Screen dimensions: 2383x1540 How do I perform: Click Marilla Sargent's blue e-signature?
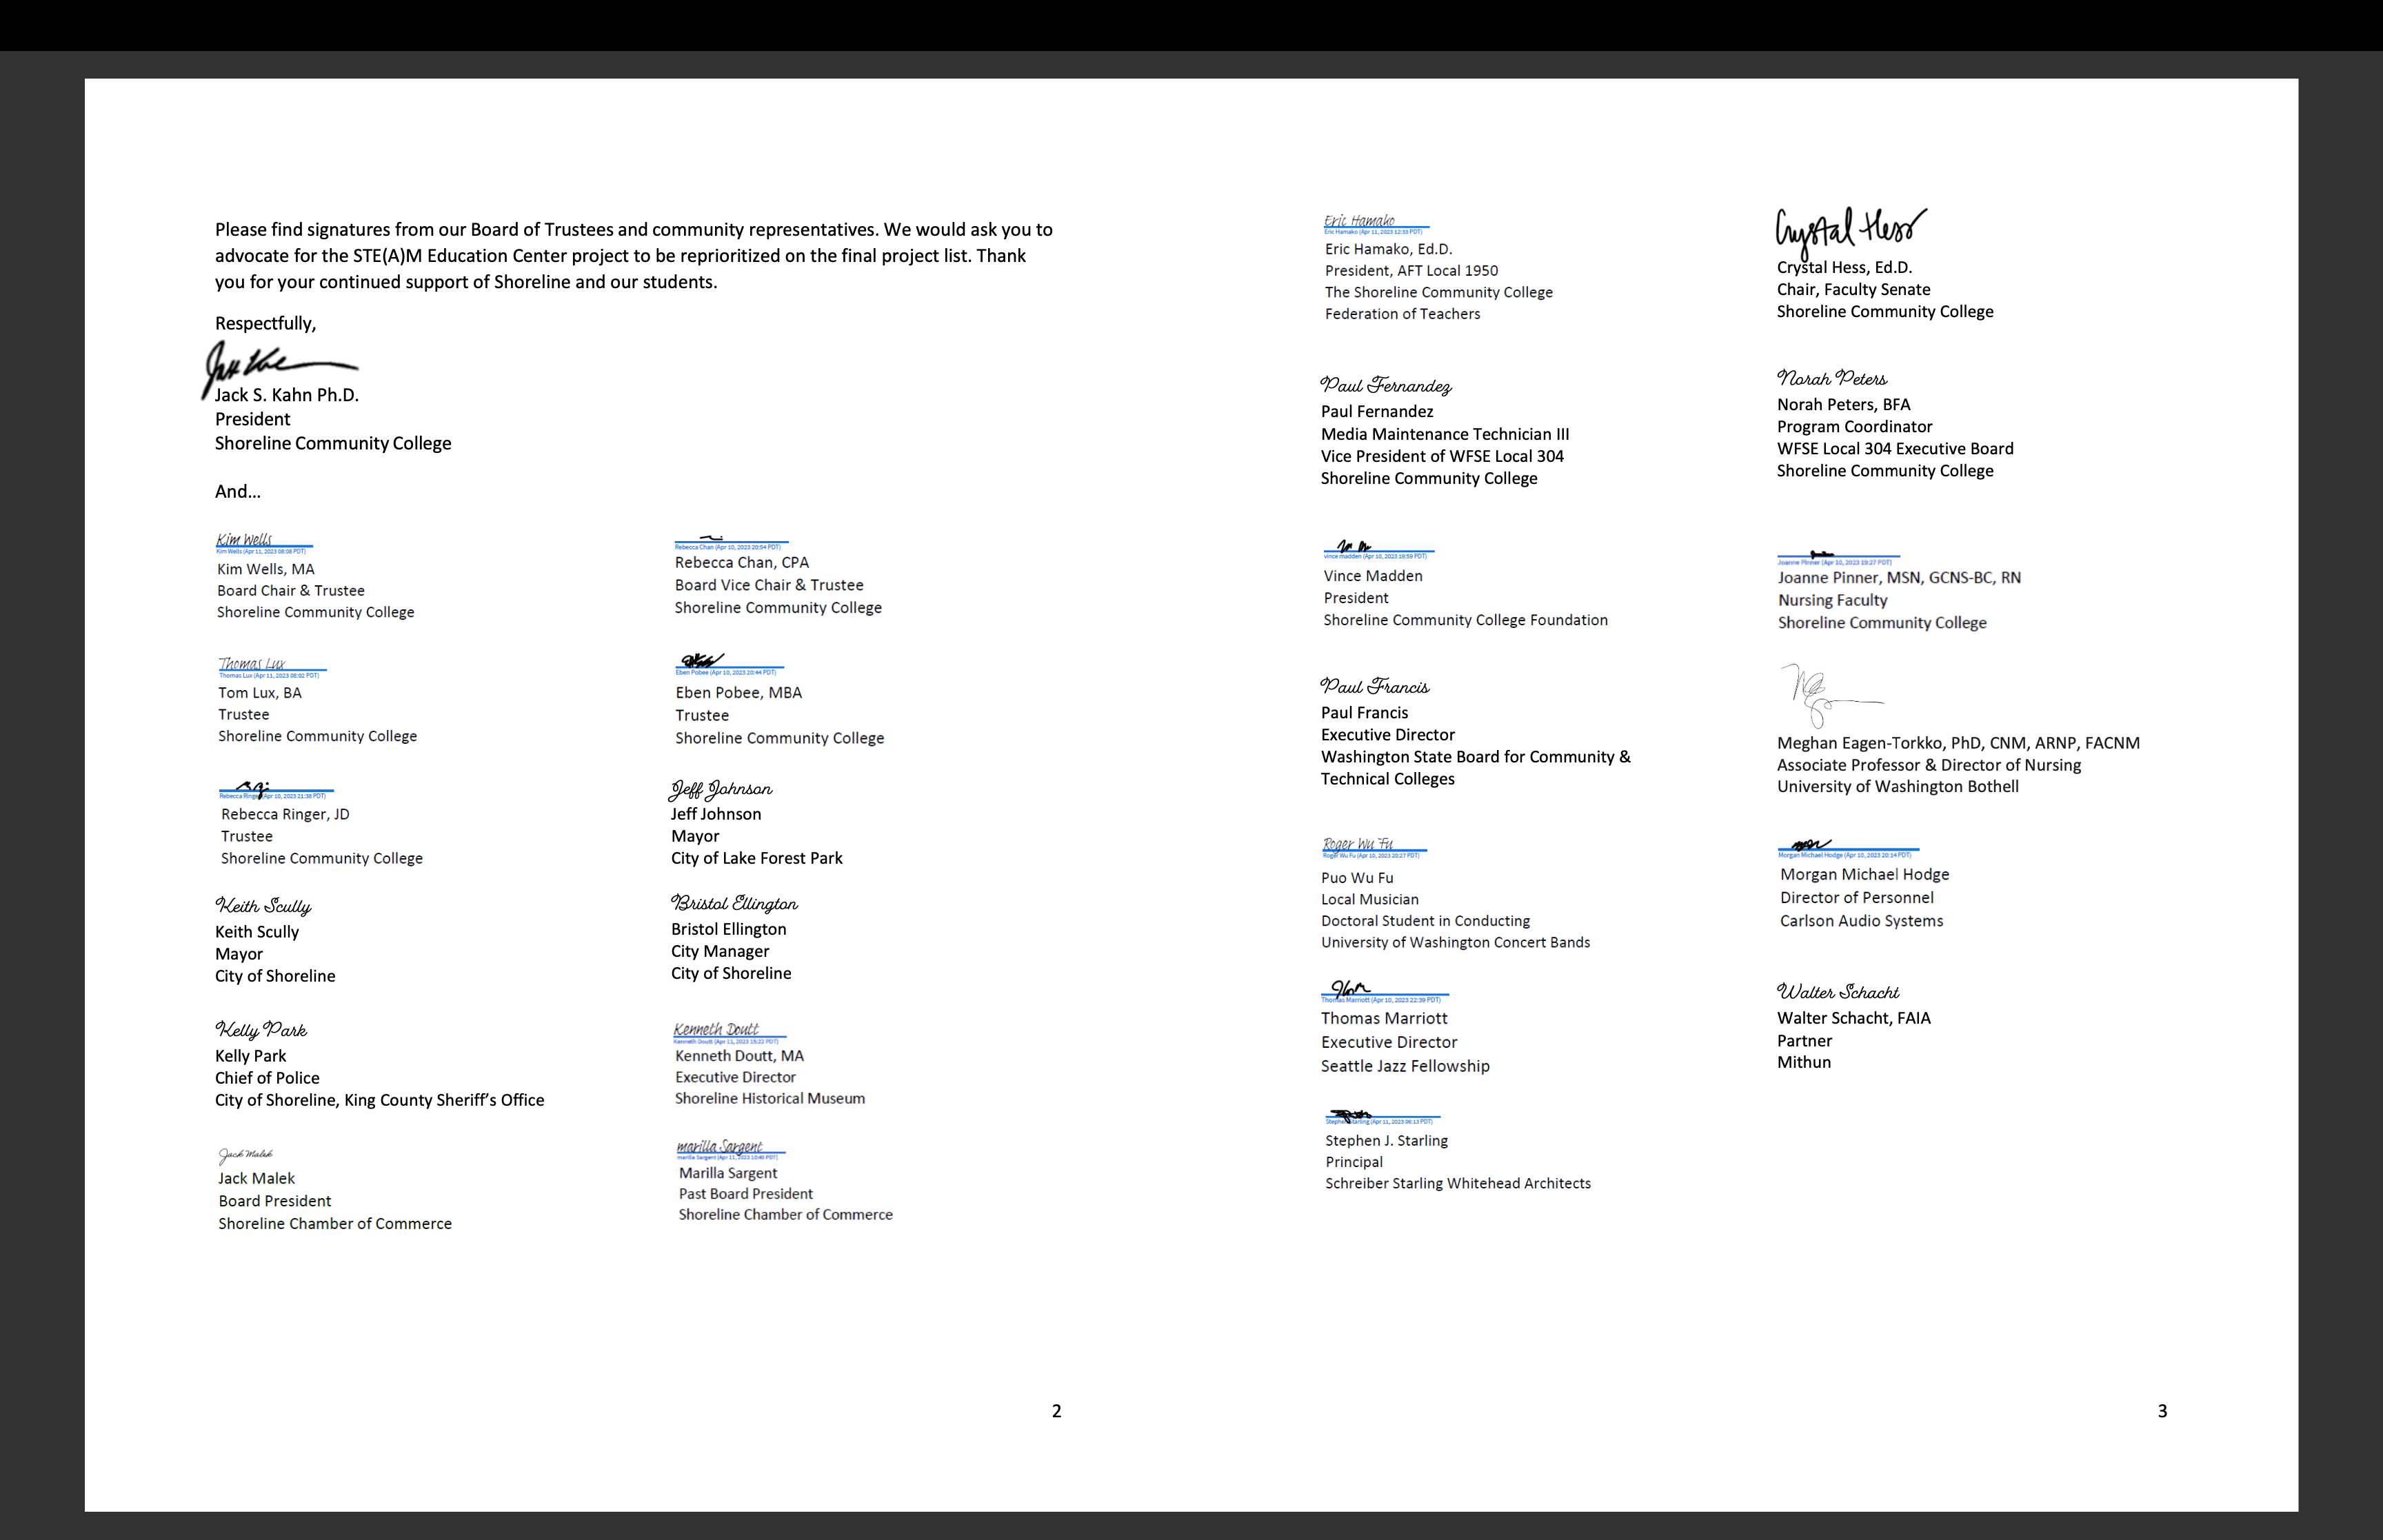(x=720, y=1147)
